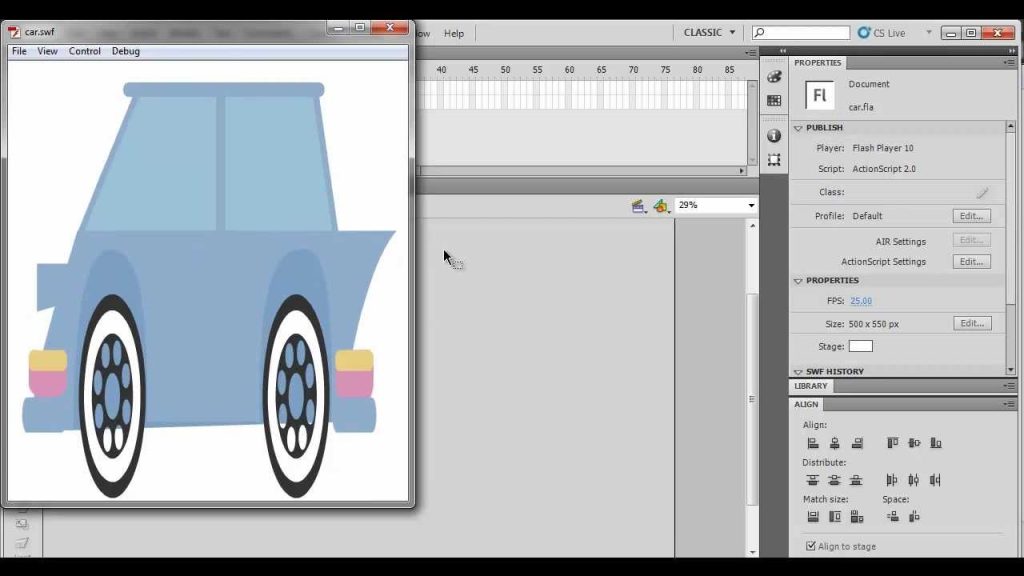Viewport: 1024px width, 576px height.
Task: Click the FPS value 25.00
Action: (x=861, y=301)
